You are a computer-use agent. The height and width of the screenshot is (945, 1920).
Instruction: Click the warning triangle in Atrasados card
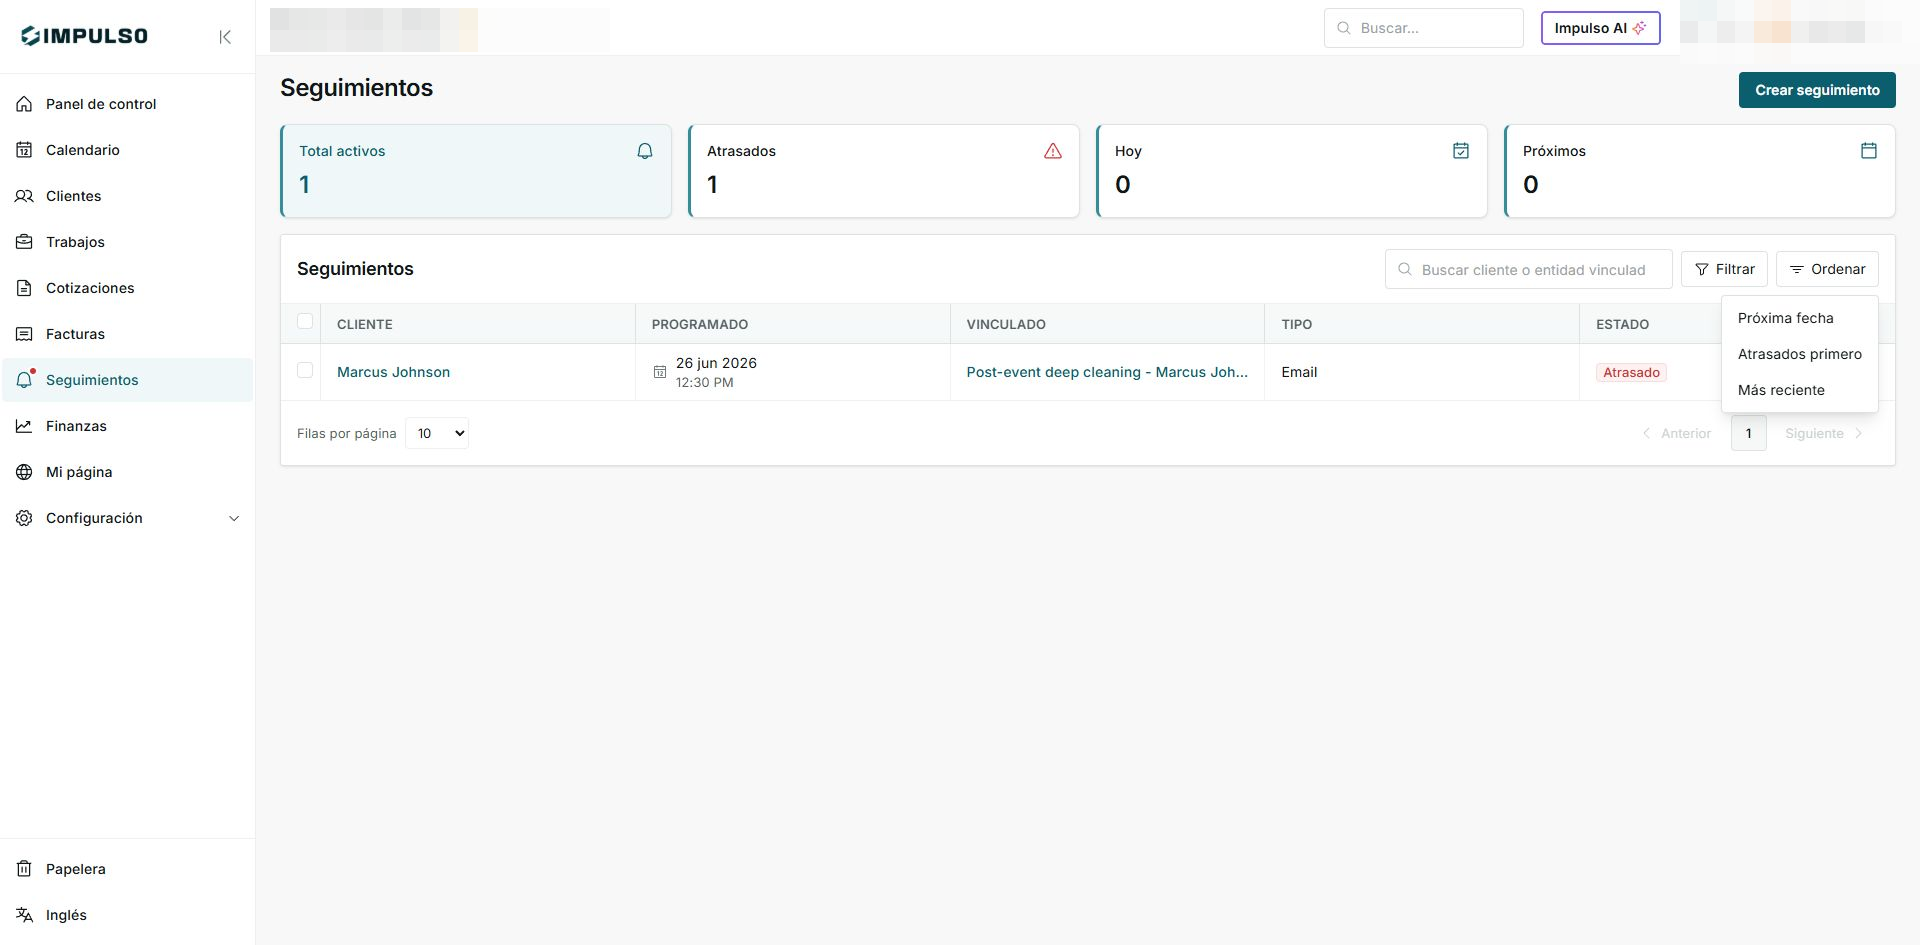coord(1053,151)
